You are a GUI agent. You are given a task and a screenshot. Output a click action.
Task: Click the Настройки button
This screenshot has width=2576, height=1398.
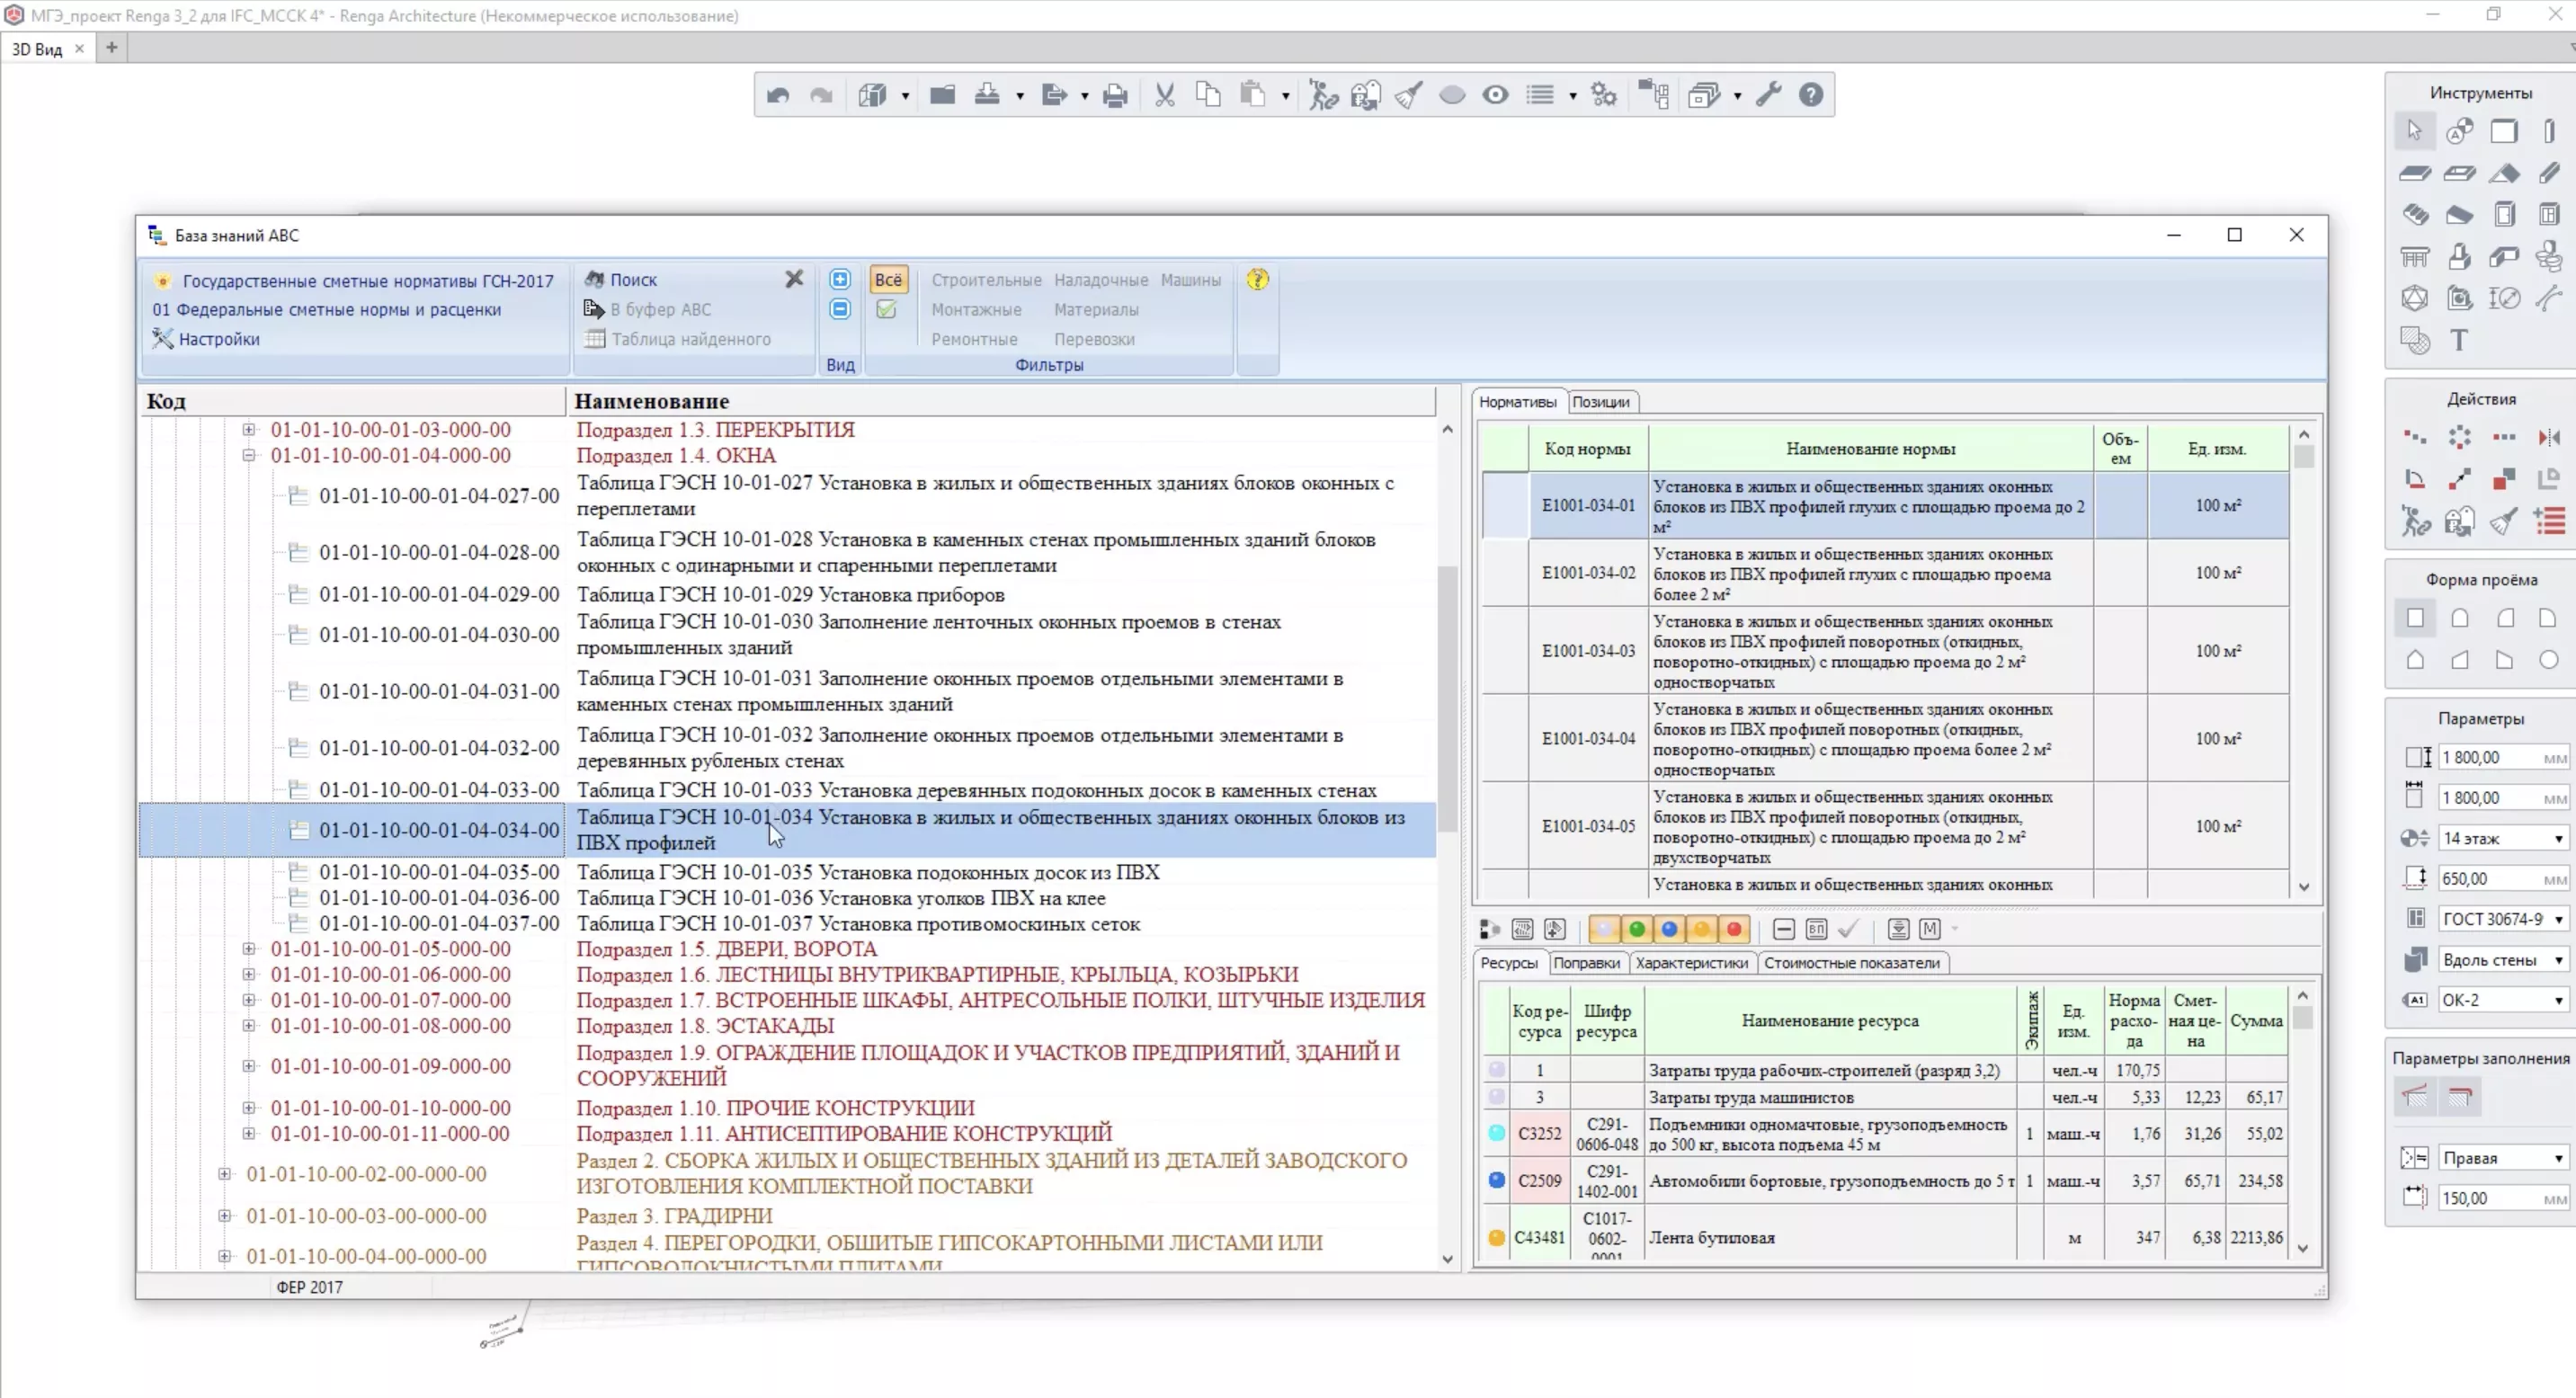[219, 339]
